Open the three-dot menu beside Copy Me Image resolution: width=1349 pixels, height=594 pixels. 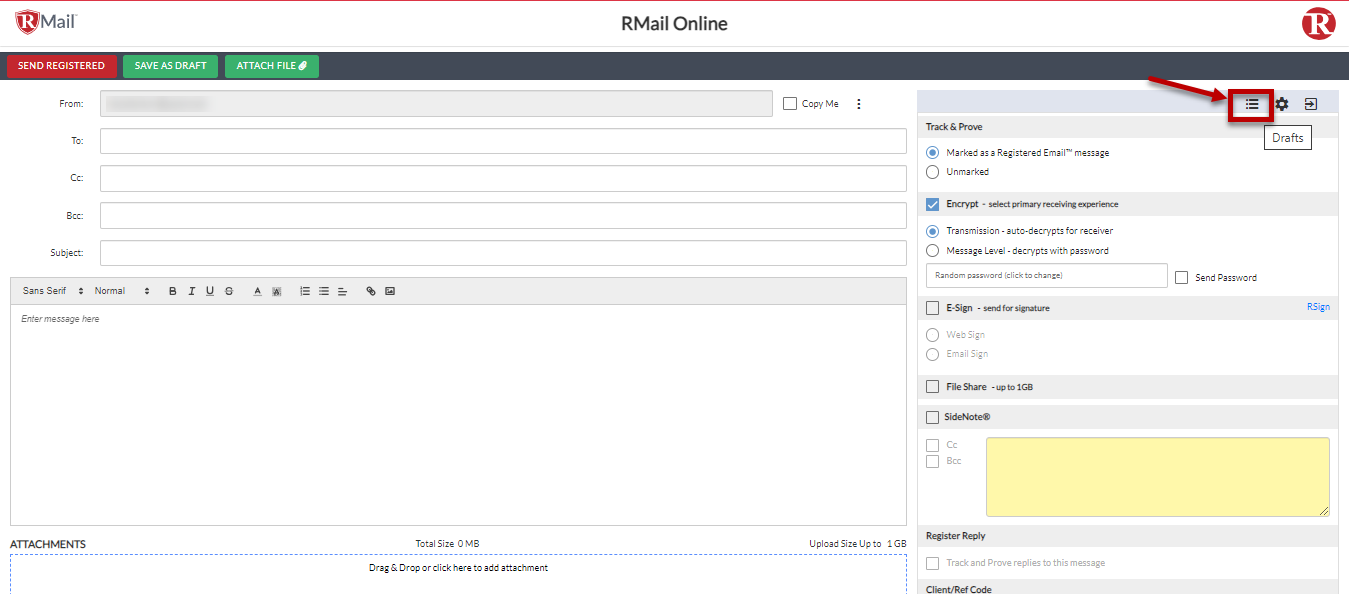point(858,104)
